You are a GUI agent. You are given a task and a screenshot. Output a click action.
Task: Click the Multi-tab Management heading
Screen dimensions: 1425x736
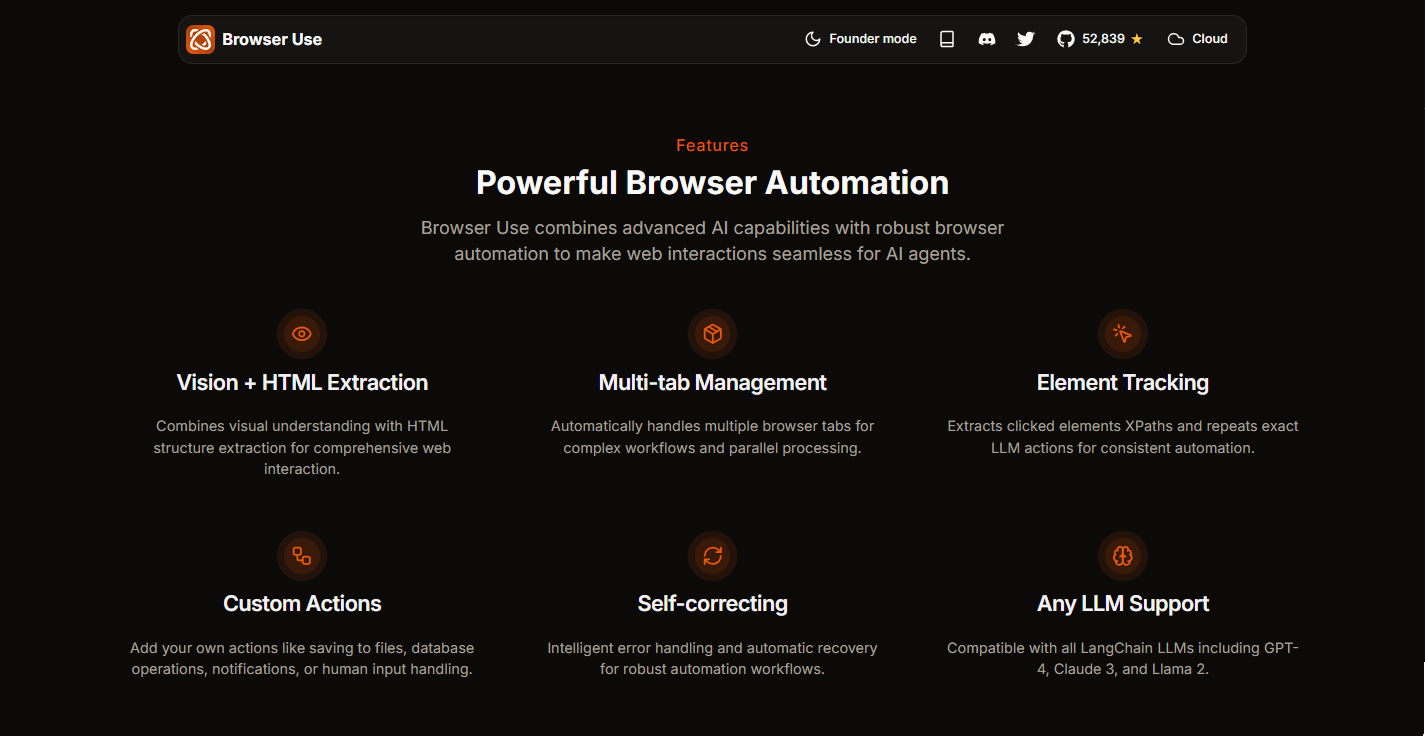713,383
